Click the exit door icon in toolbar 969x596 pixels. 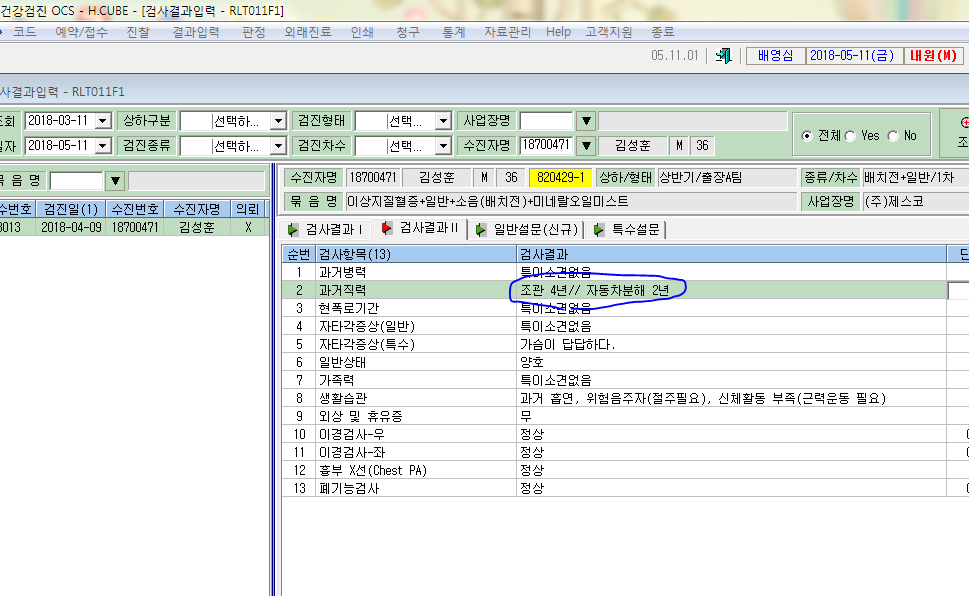[x=723, y=56]
